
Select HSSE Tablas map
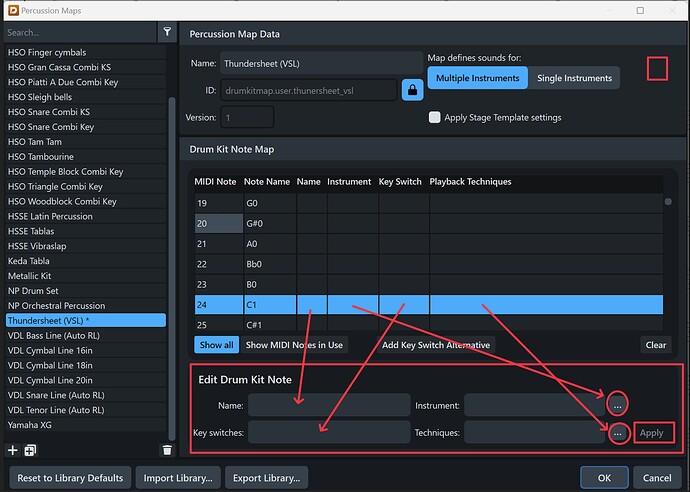[x=86, y=231]
